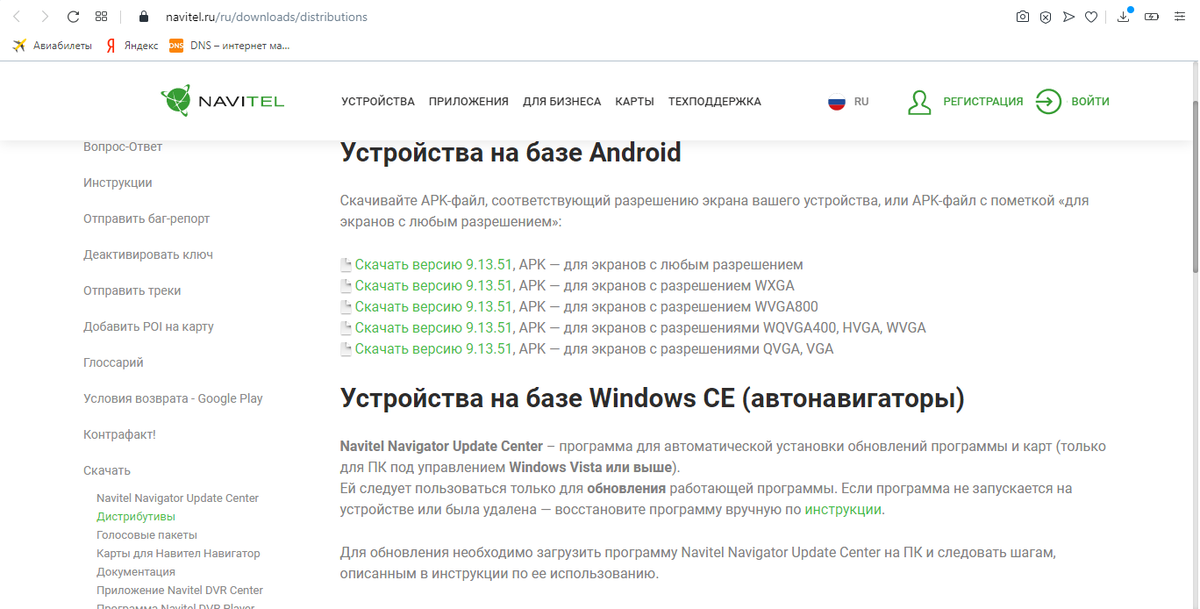Open the УСТРОЙСТВА menu
The width and height of the screenshot is (1200, 609).
click(378, 102)
